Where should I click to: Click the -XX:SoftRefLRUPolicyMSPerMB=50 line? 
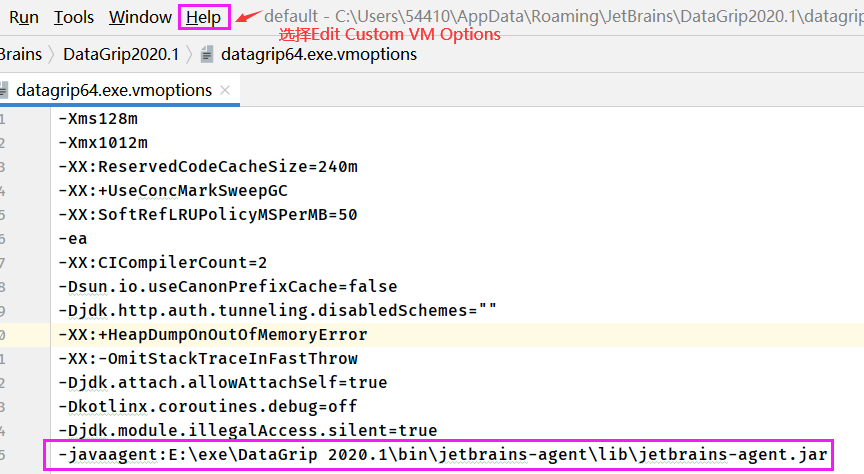point(208,214)
